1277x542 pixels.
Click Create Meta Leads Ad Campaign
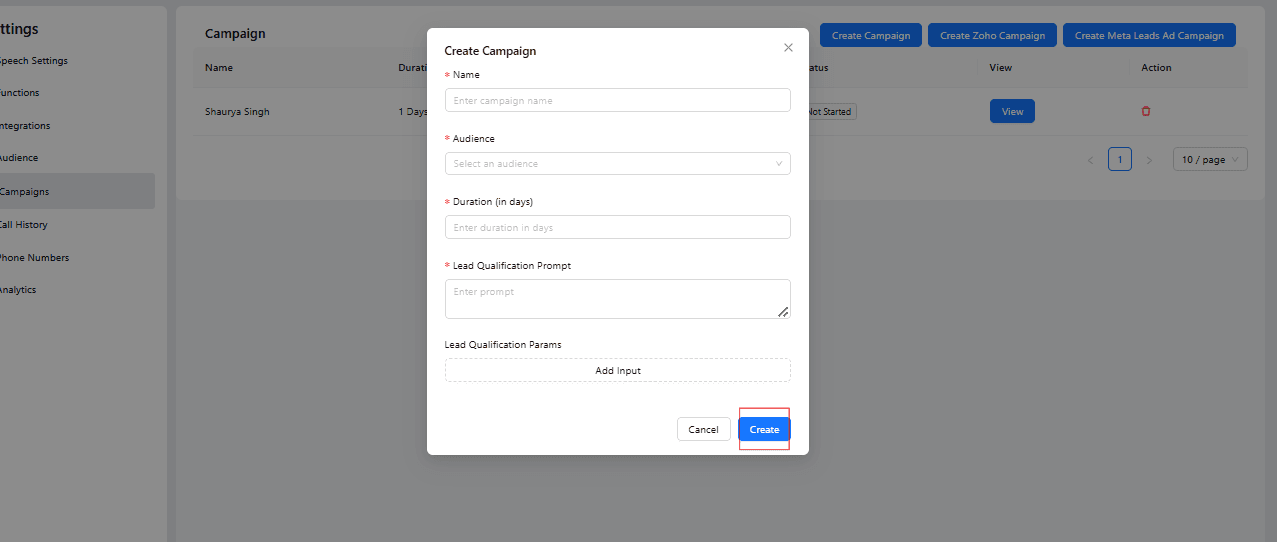pyautogui.click(x=1148, y=35)
